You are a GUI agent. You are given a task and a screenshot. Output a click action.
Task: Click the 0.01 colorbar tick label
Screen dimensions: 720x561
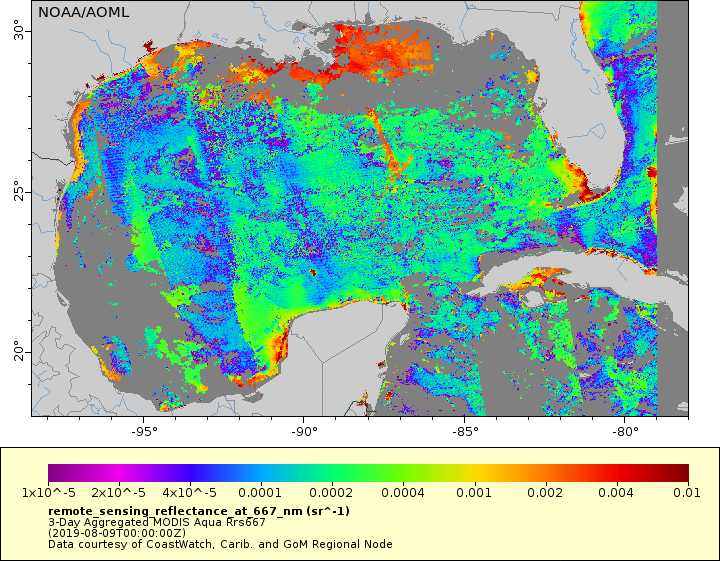[x=687, y=493]
